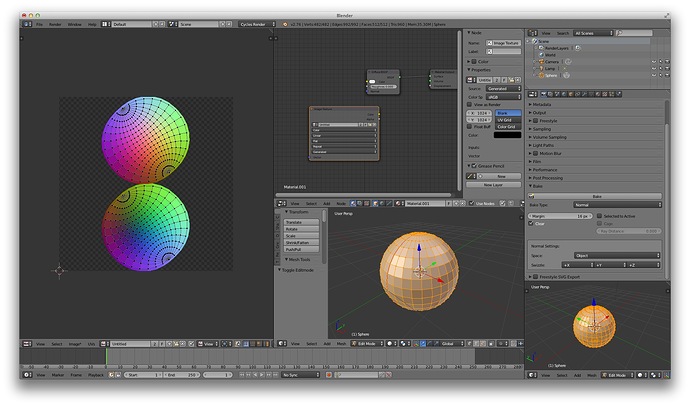Open the World properties tab icon
Image resolution: width=690 pixels, height=405 pixels.
564,94
